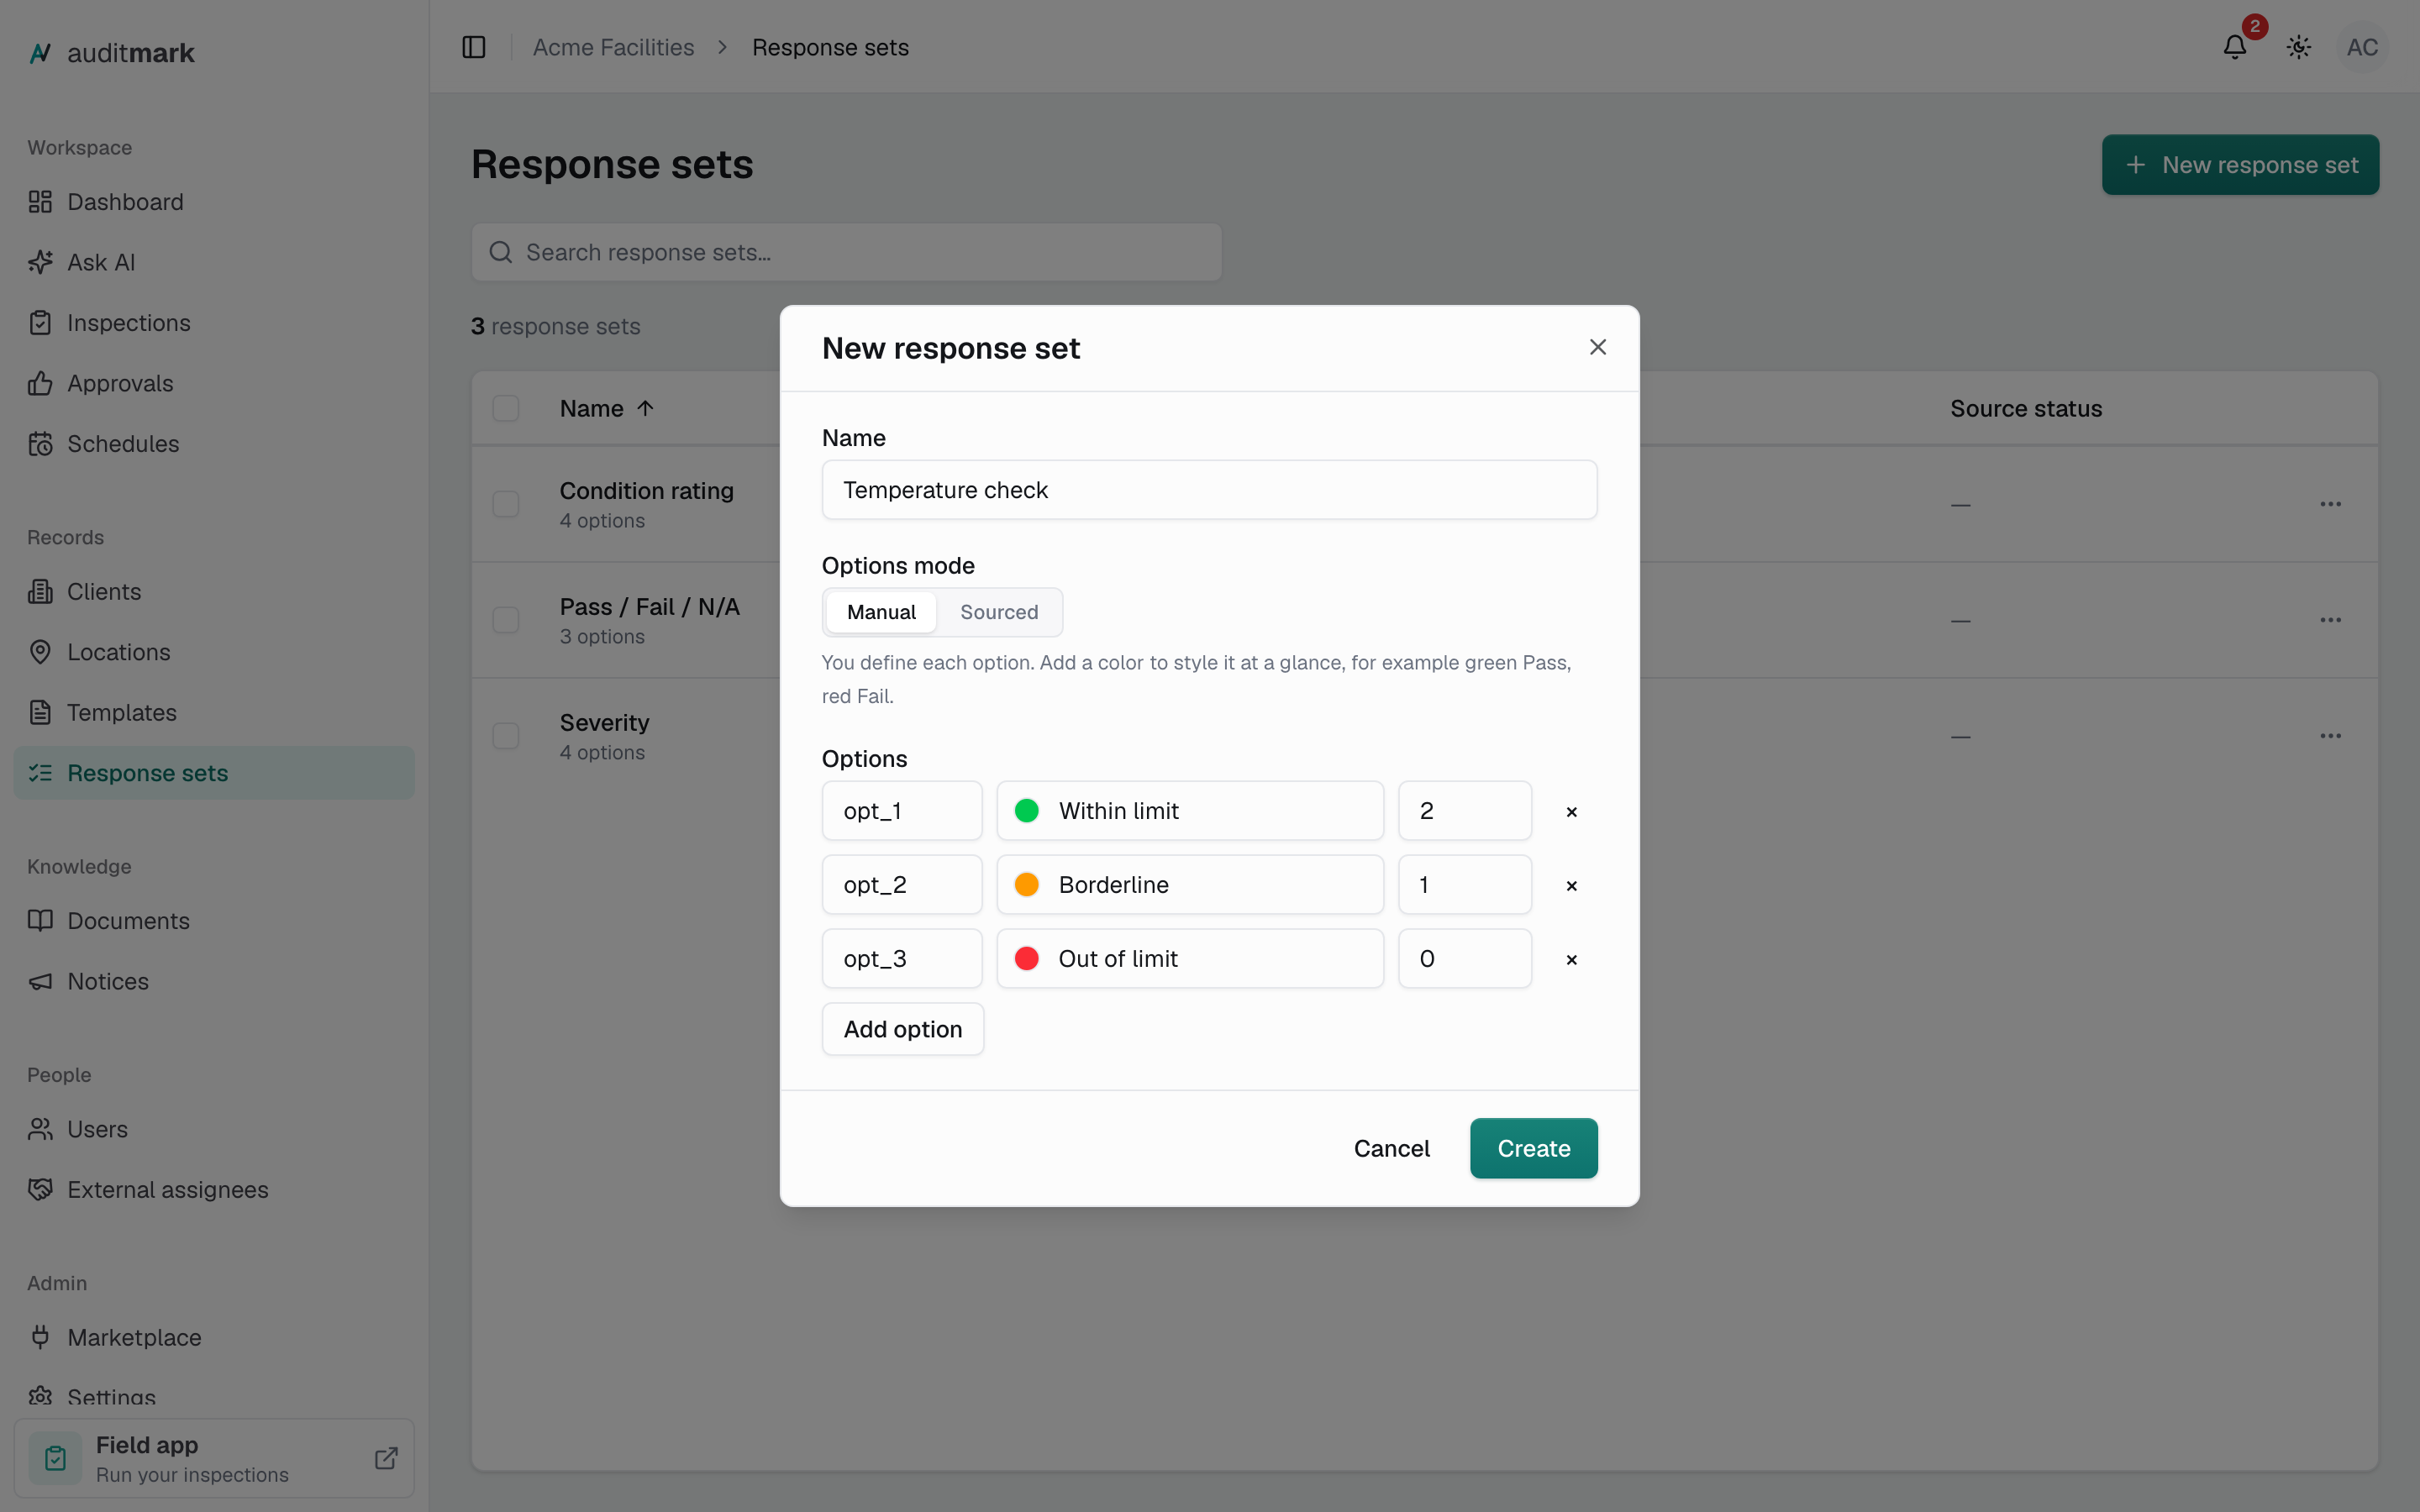Viewport: 2420px width, 1512px height.
Task: Pick the green color for Within limit
Action: pos(1027,811)
